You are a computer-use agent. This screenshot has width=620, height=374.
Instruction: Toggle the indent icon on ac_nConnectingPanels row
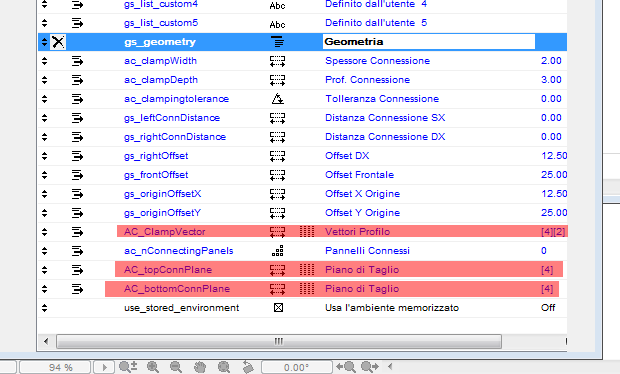[77, 251]
